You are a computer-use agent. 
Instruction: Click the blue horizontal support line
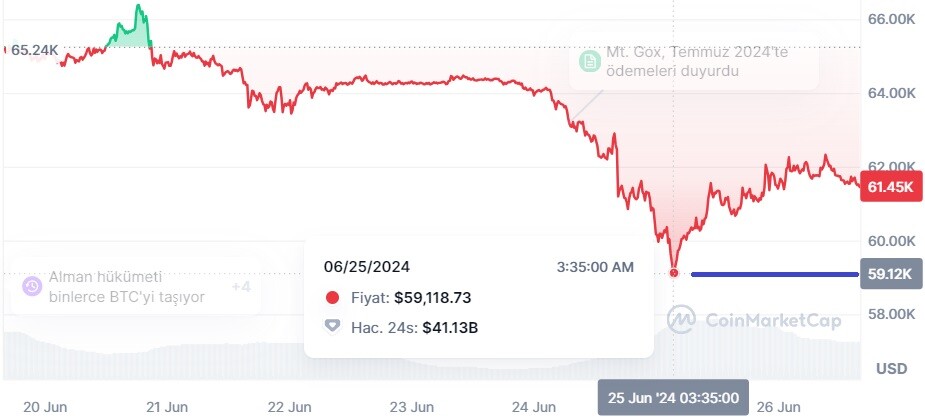pyautogui.click(x=775, y=274)
